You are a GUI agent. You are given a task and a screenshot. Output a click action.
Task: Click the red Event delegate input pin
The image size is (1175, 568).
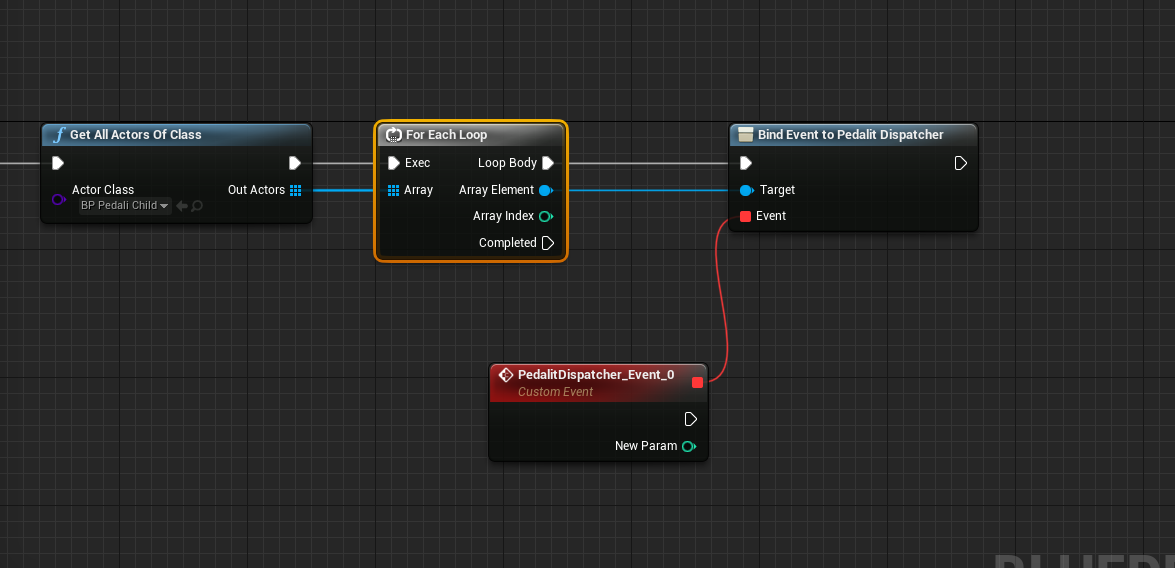pyautogui.click(x=746, y=217)
